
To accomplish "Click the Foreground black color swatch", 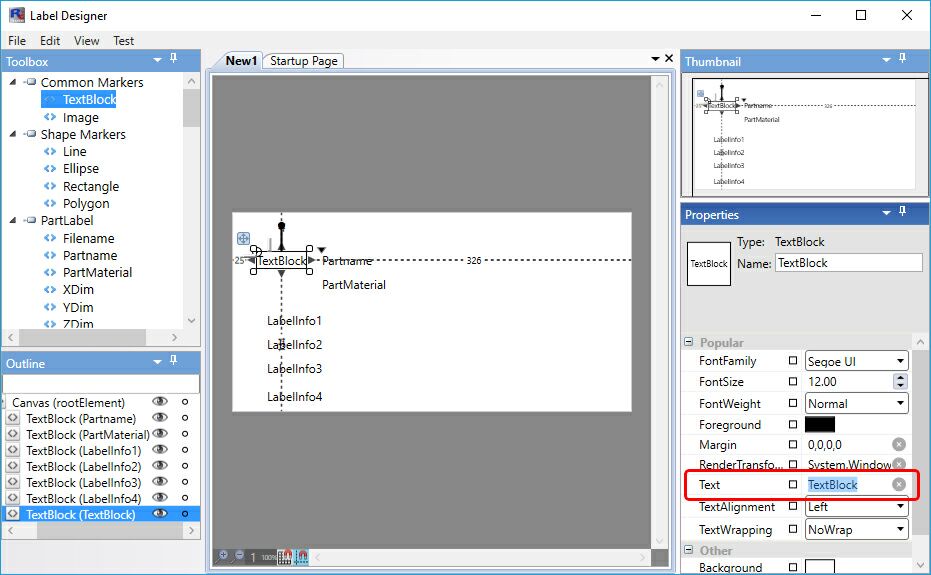I will [x=820, y=424].
